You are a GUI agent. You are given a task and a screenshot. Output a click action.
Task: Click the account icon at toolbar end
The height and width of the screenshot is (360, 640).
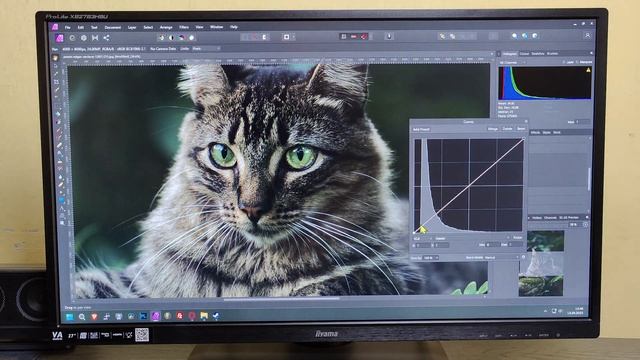pos(587,36)
